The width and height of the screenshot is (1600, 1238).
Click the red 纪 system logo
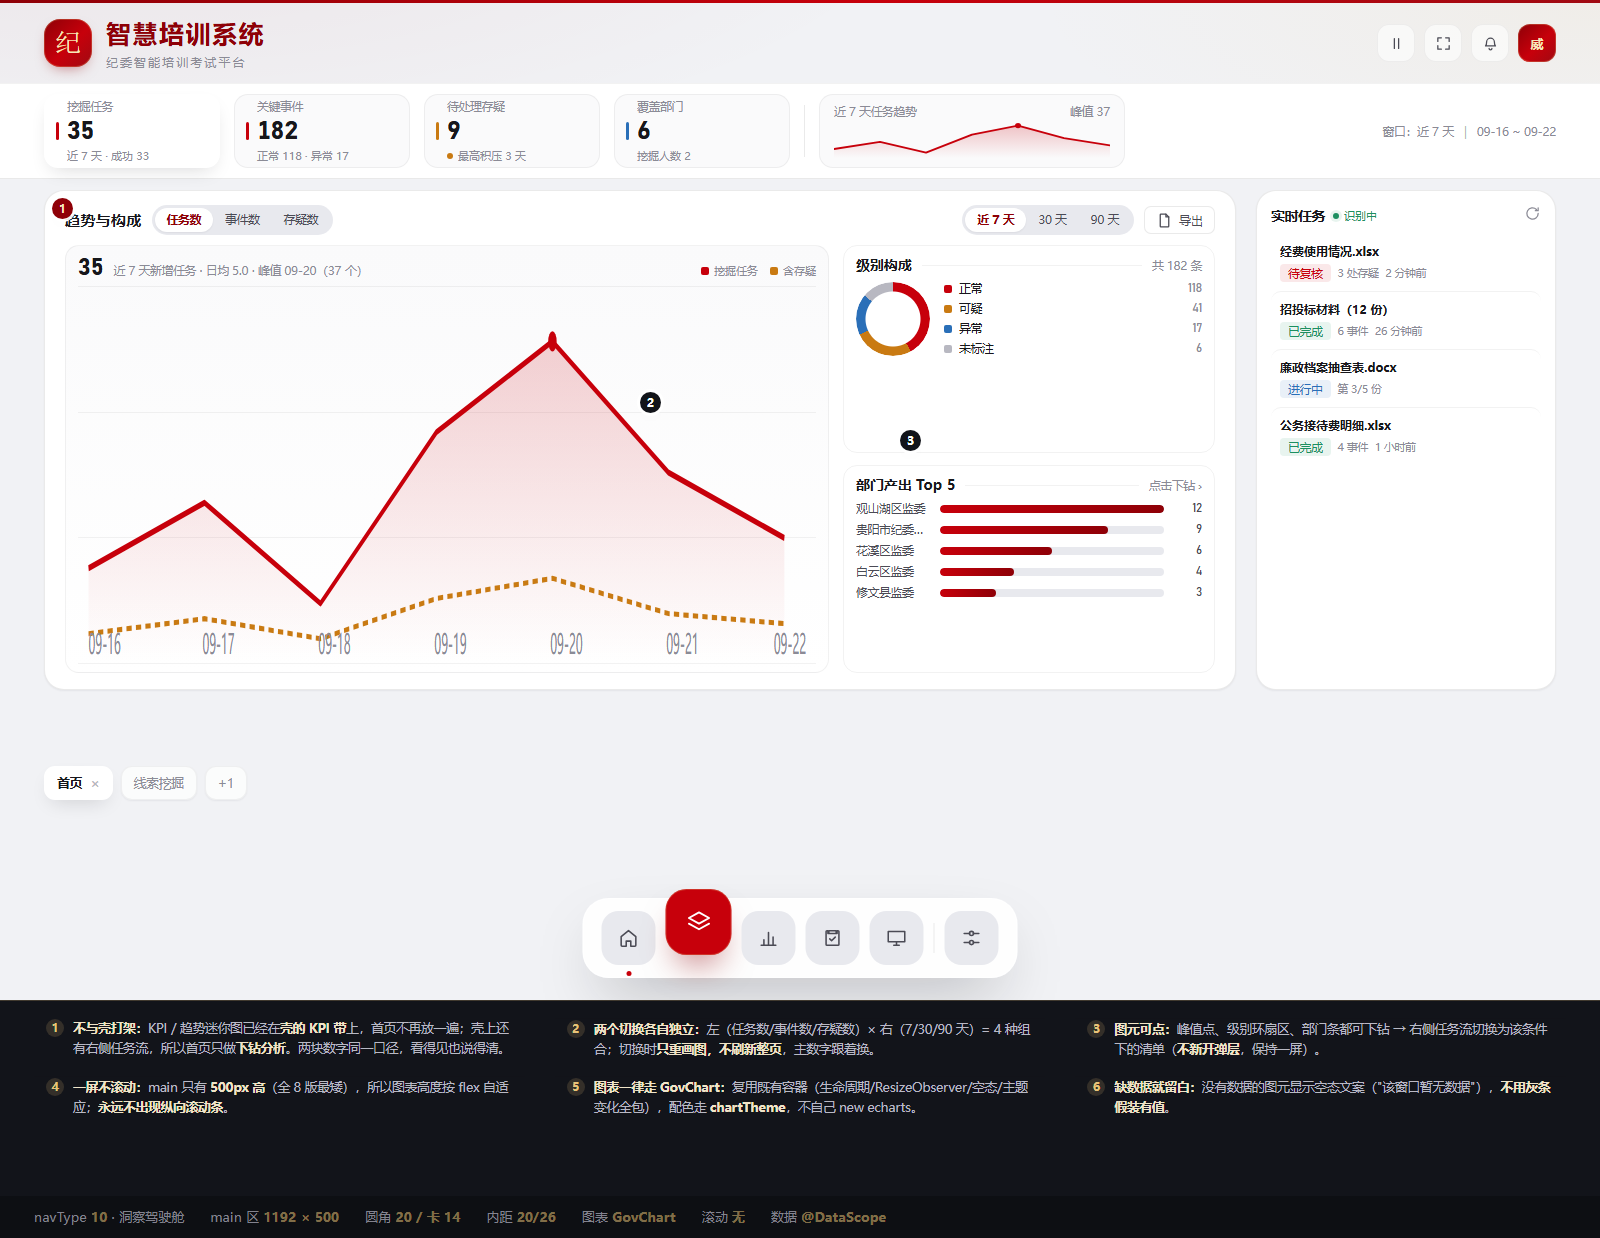[x=68, y=43]
